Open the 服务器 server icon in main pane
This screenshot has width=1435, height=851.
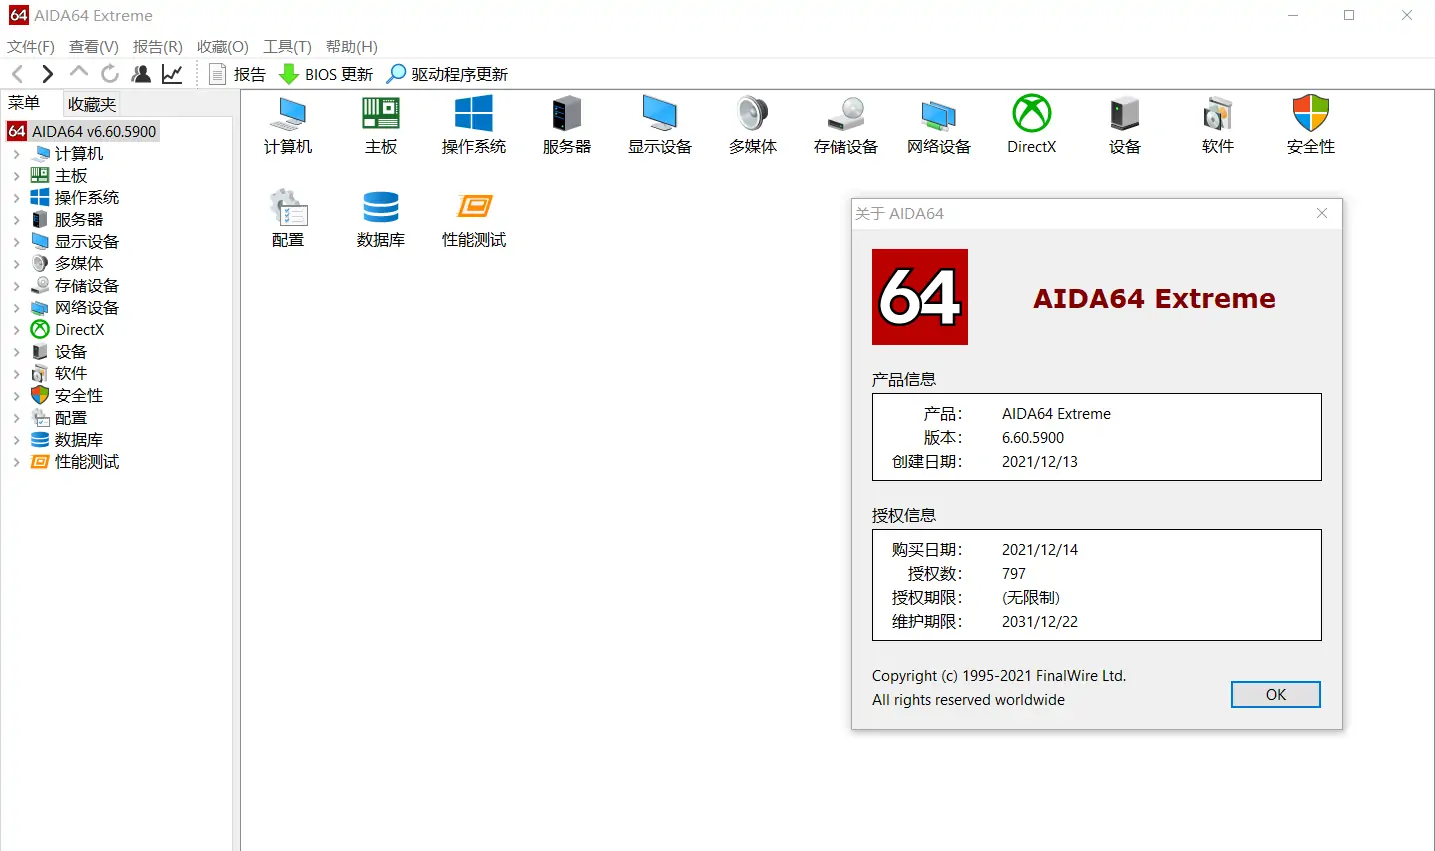tap(567, 126)
